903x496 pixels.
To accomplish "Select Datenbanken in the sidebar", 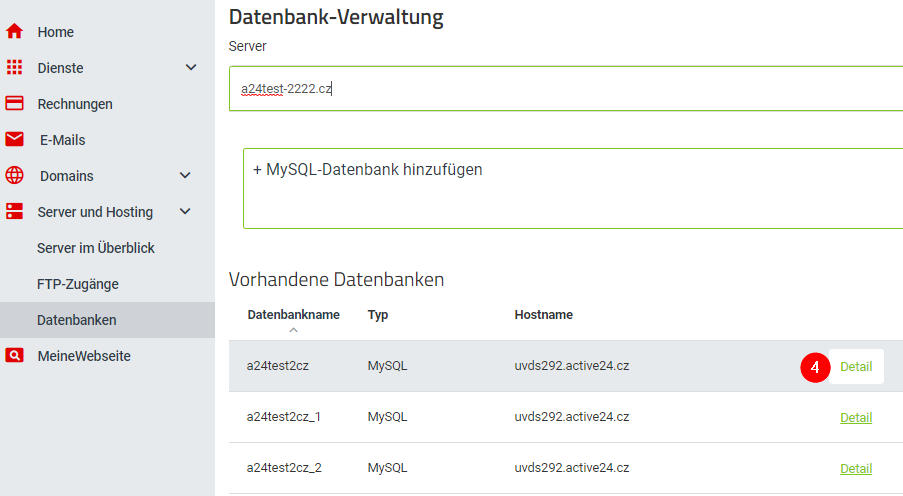I will click(x=107, y=320).
